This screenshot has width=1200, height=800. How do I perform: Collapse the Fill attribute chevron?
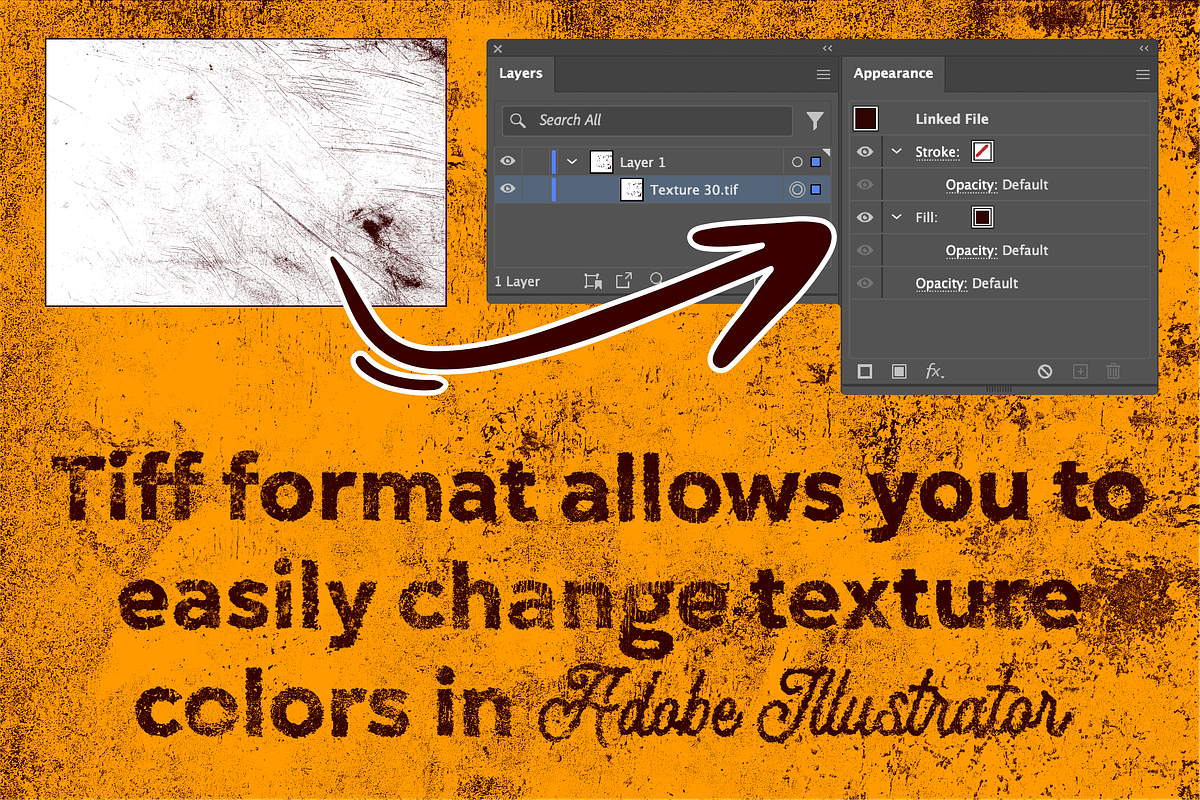(896, 217)
